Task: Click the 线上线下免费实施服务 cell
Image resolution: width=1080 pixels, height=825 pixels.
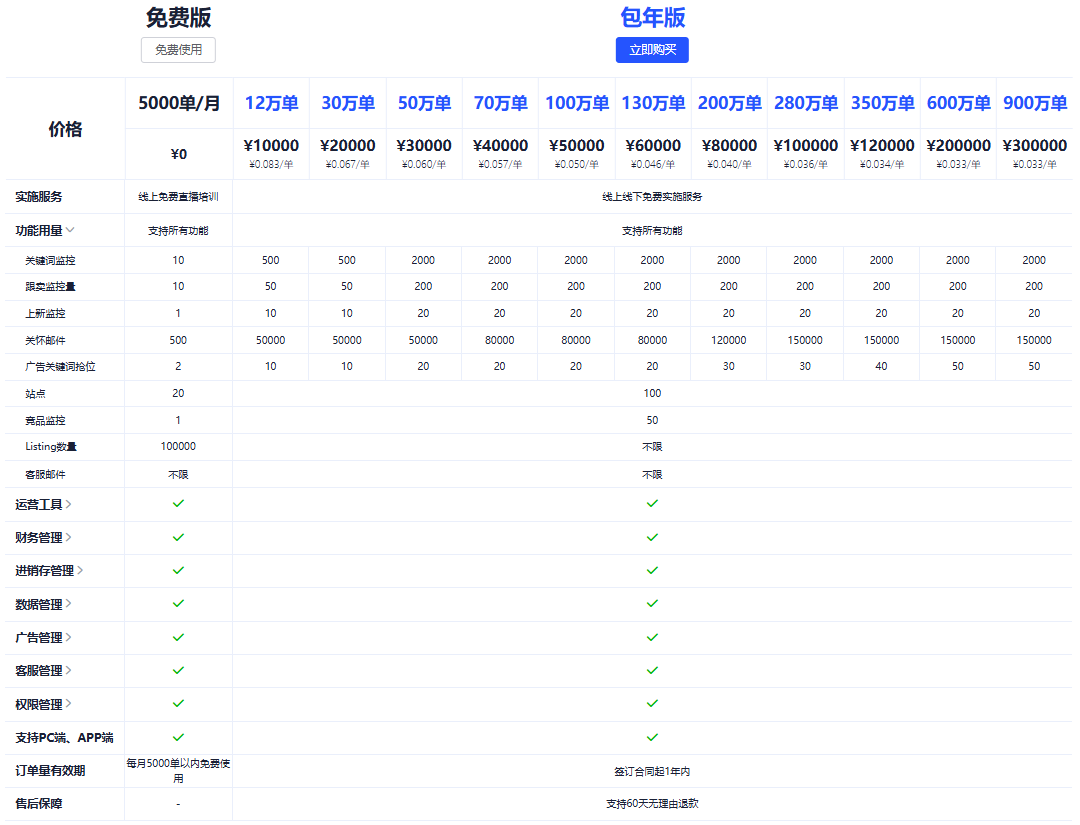Action: [x=652, y=197]
